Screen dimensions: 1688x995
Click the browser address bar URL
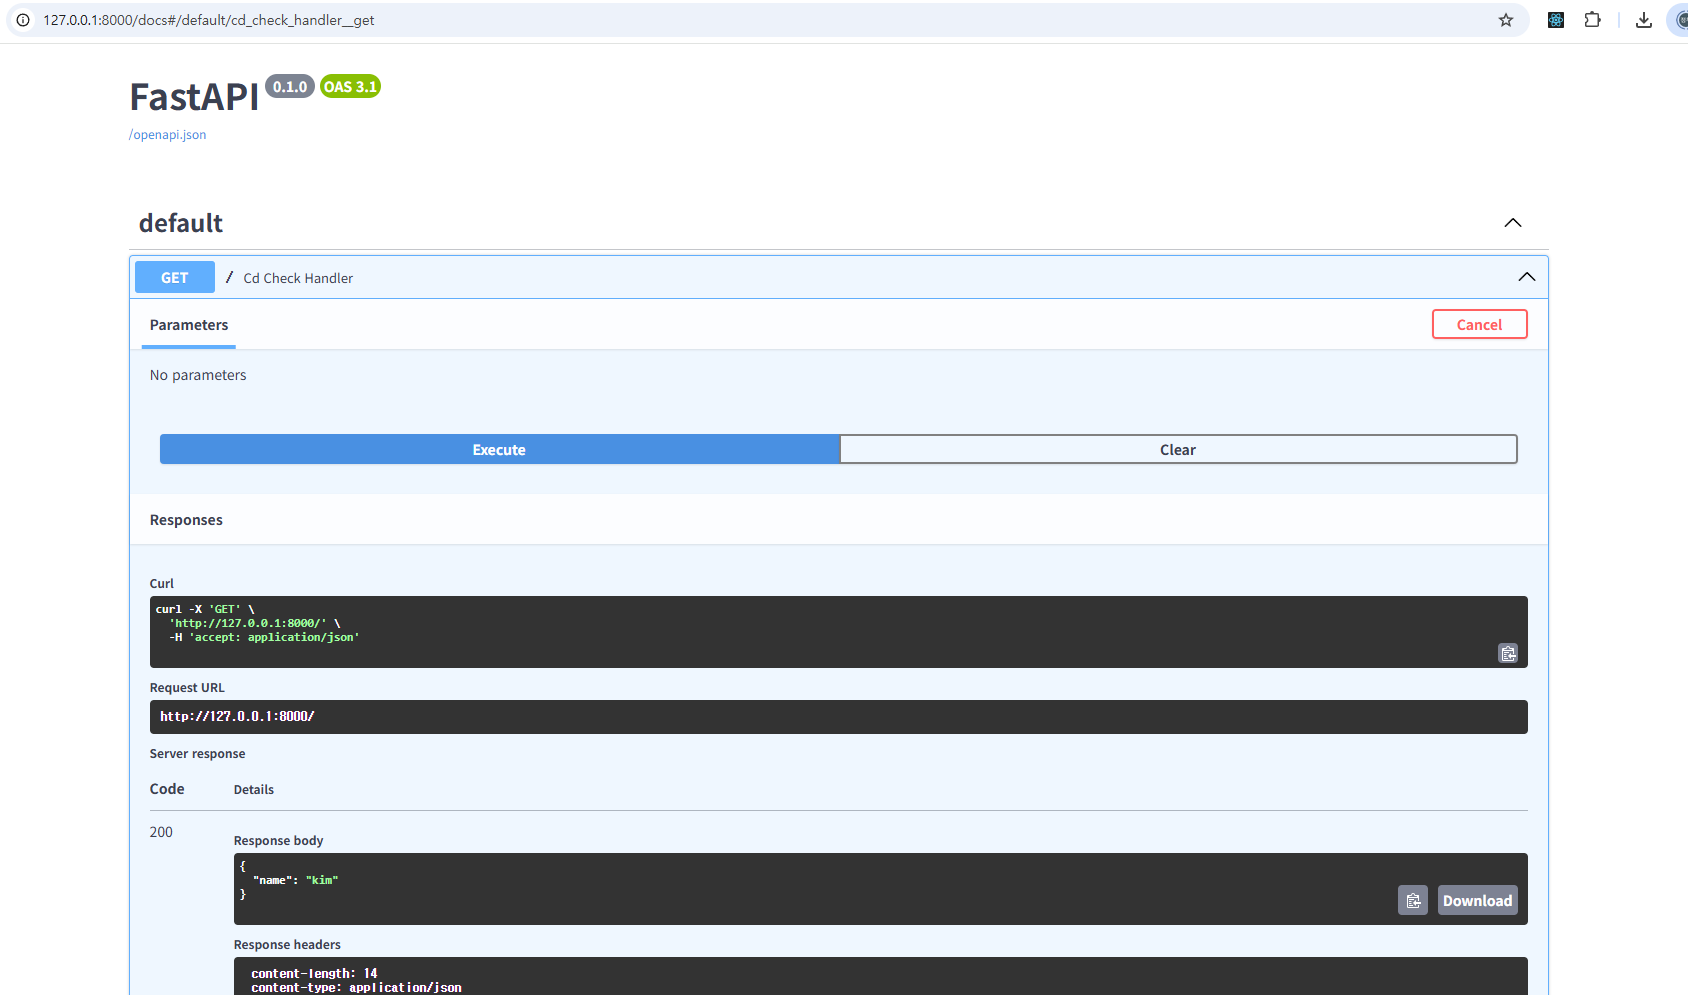(209, 20)
